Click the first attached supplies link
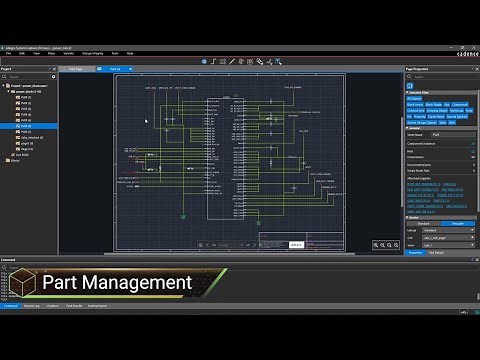The height and width of the screenshot is (360, 480). click(424, 184)
